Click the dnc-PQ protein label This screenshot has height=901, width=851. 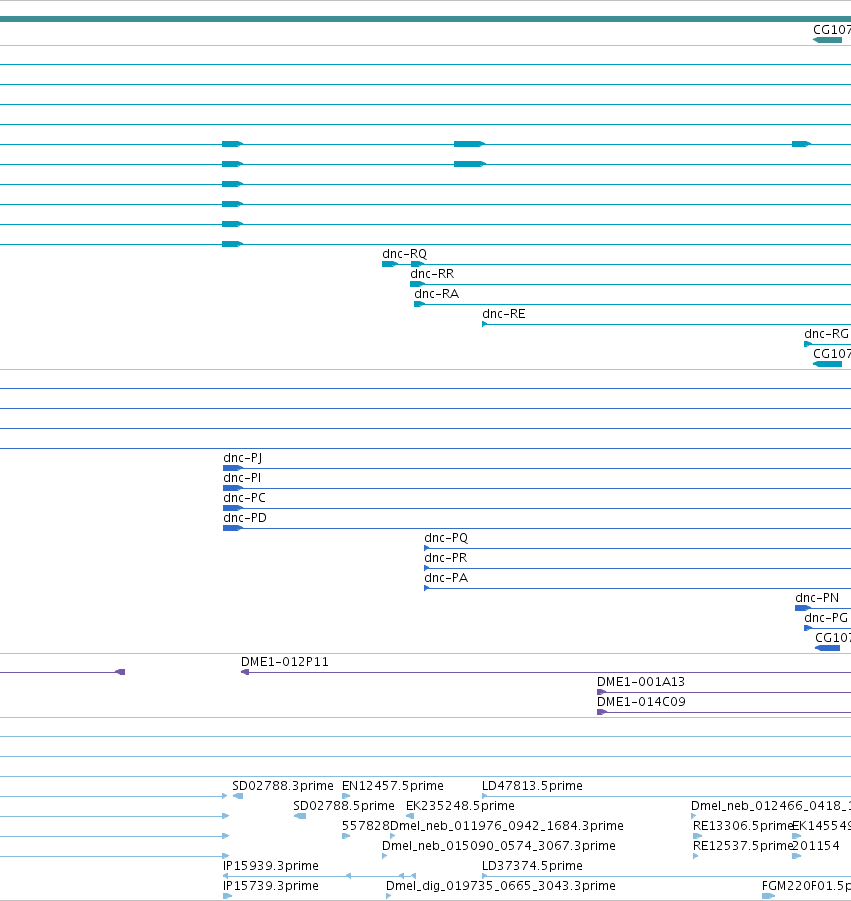click(x=446, y=538)
